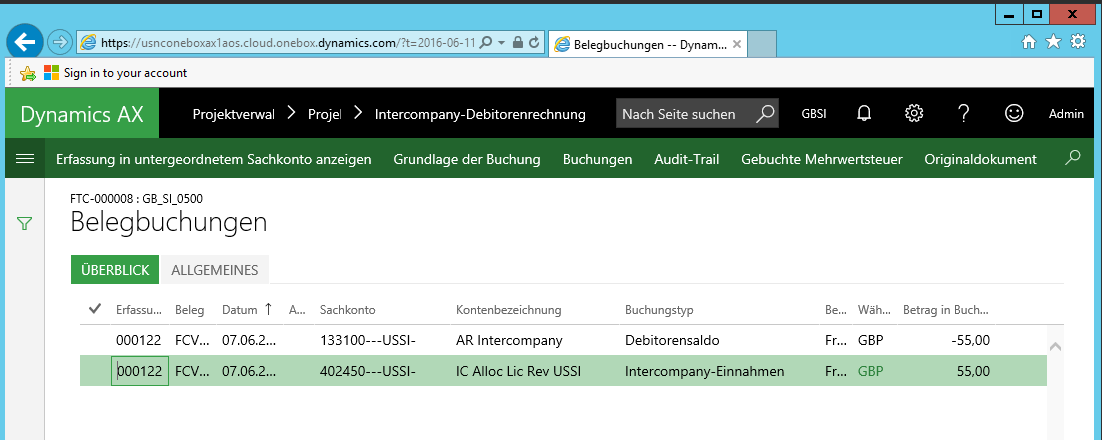Viewport: 1102px width, 440px height.
Task: Click the help question mark icon
Action: pyautogui.click(x=964, y=114)
